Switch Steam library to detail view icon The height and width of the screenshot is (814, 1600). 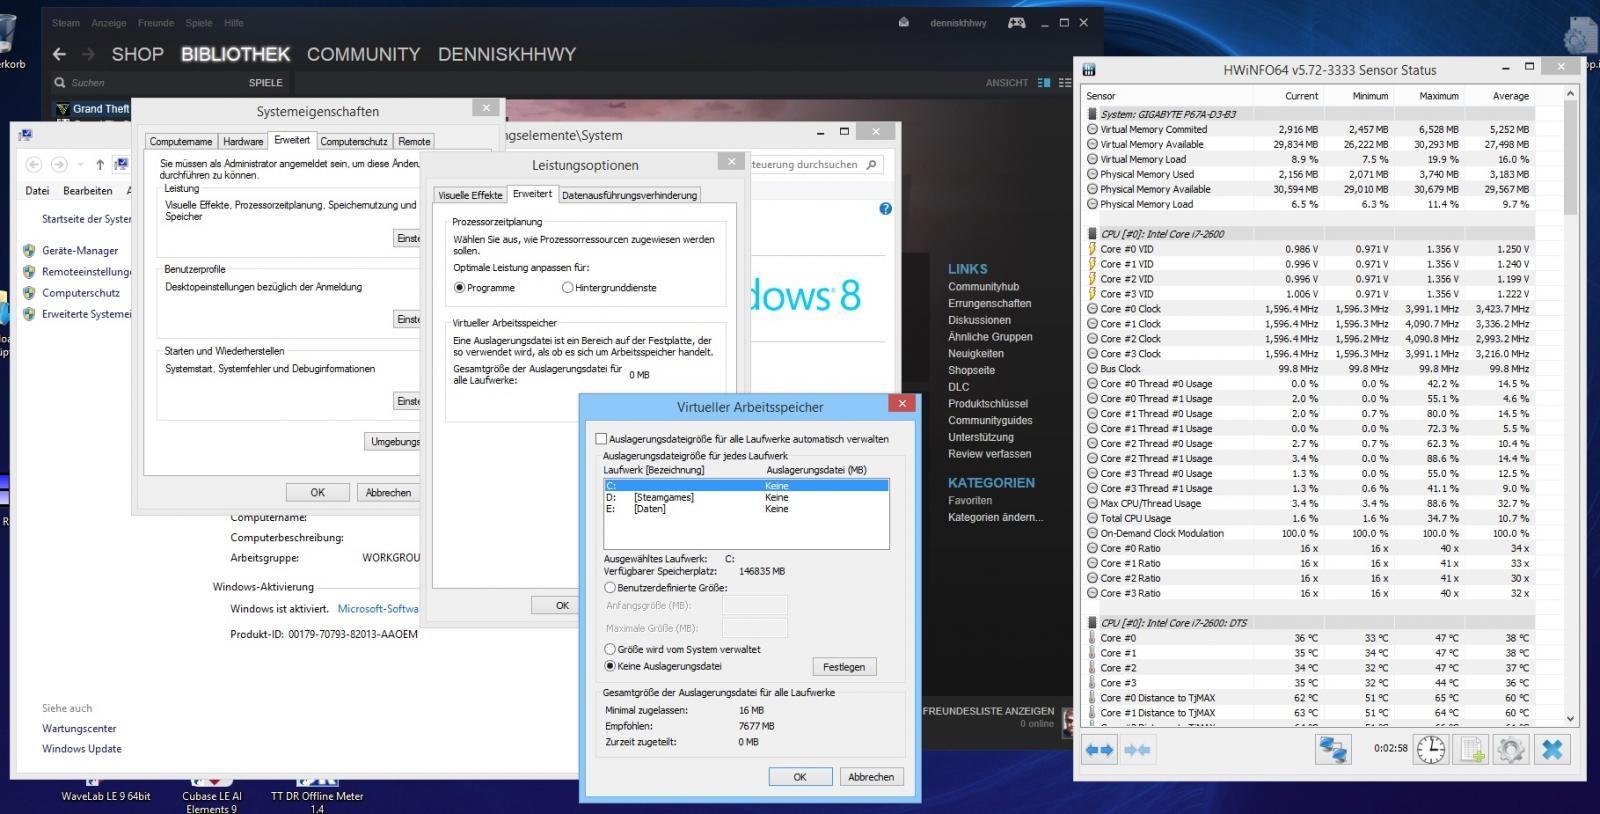pyautogui.click(x=1044, y=83)
